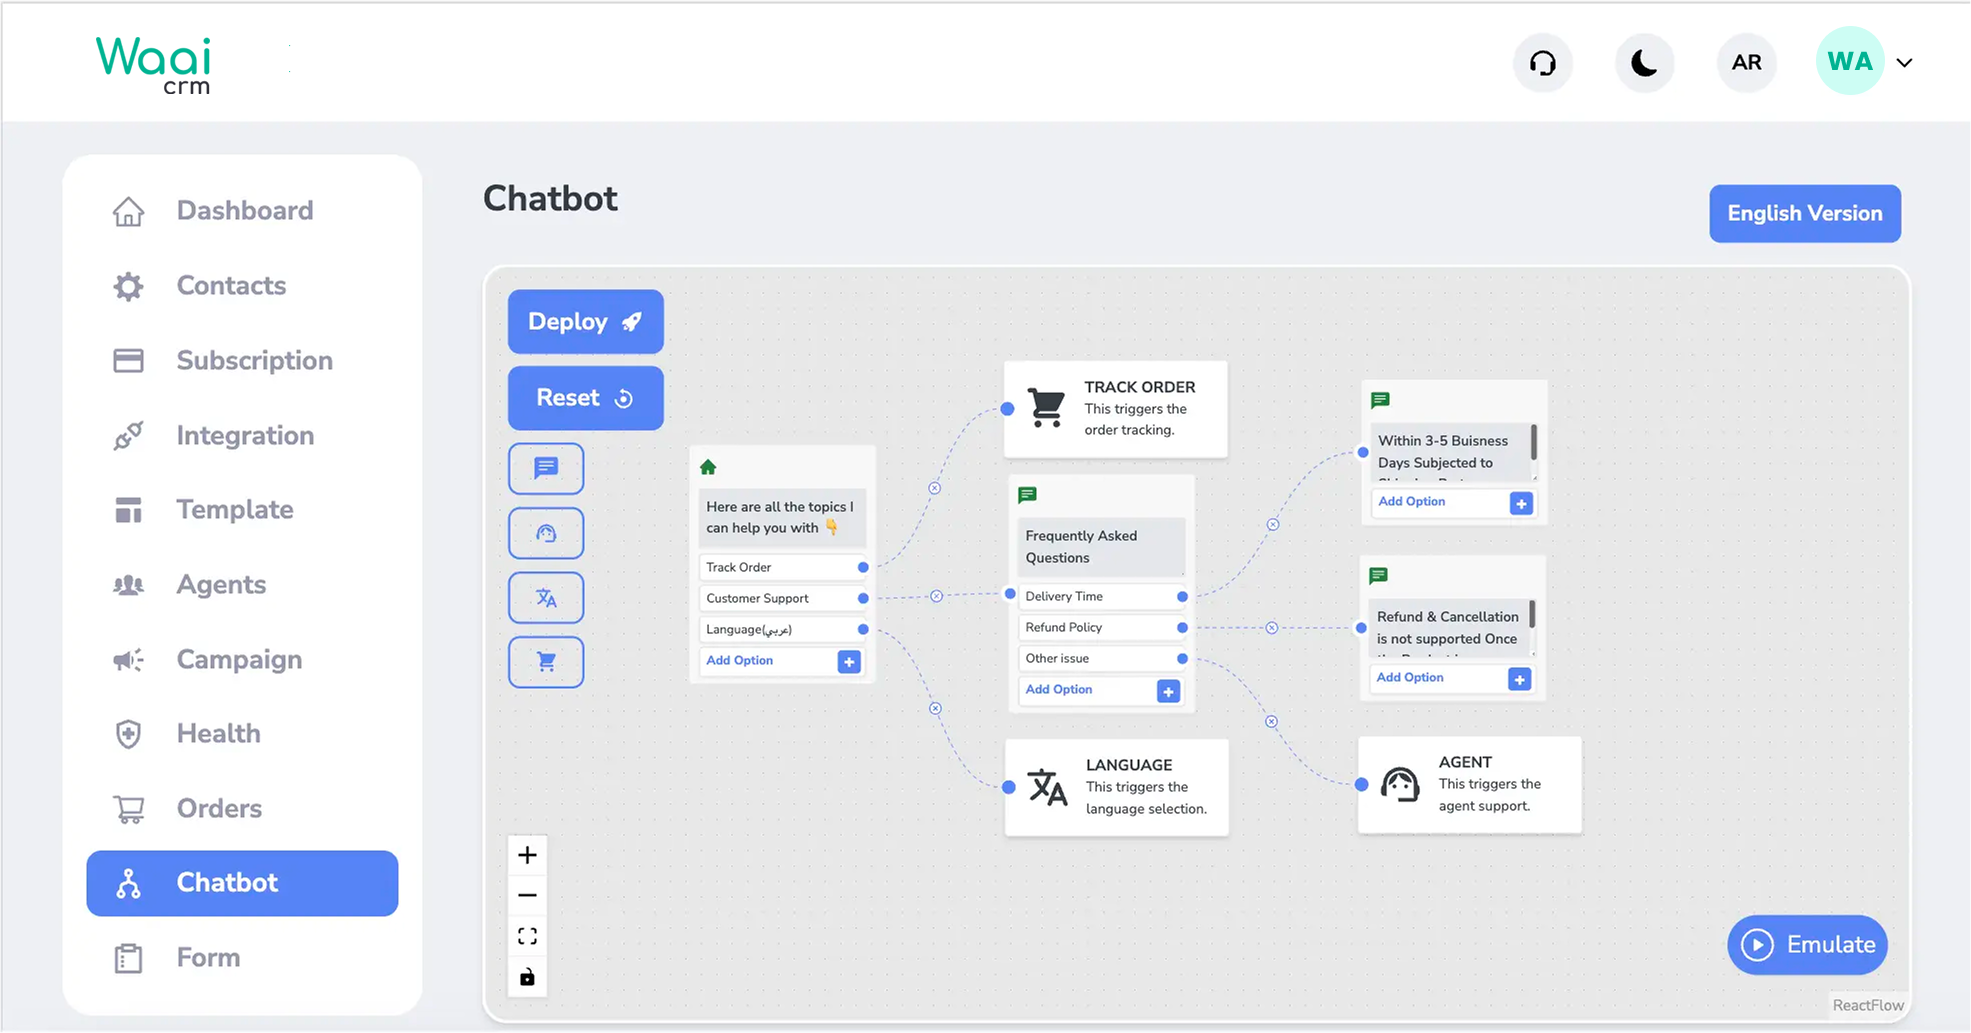Click the Health shield icon
Viewport: 1971px width, 1033px height.
tap(128, 734)
